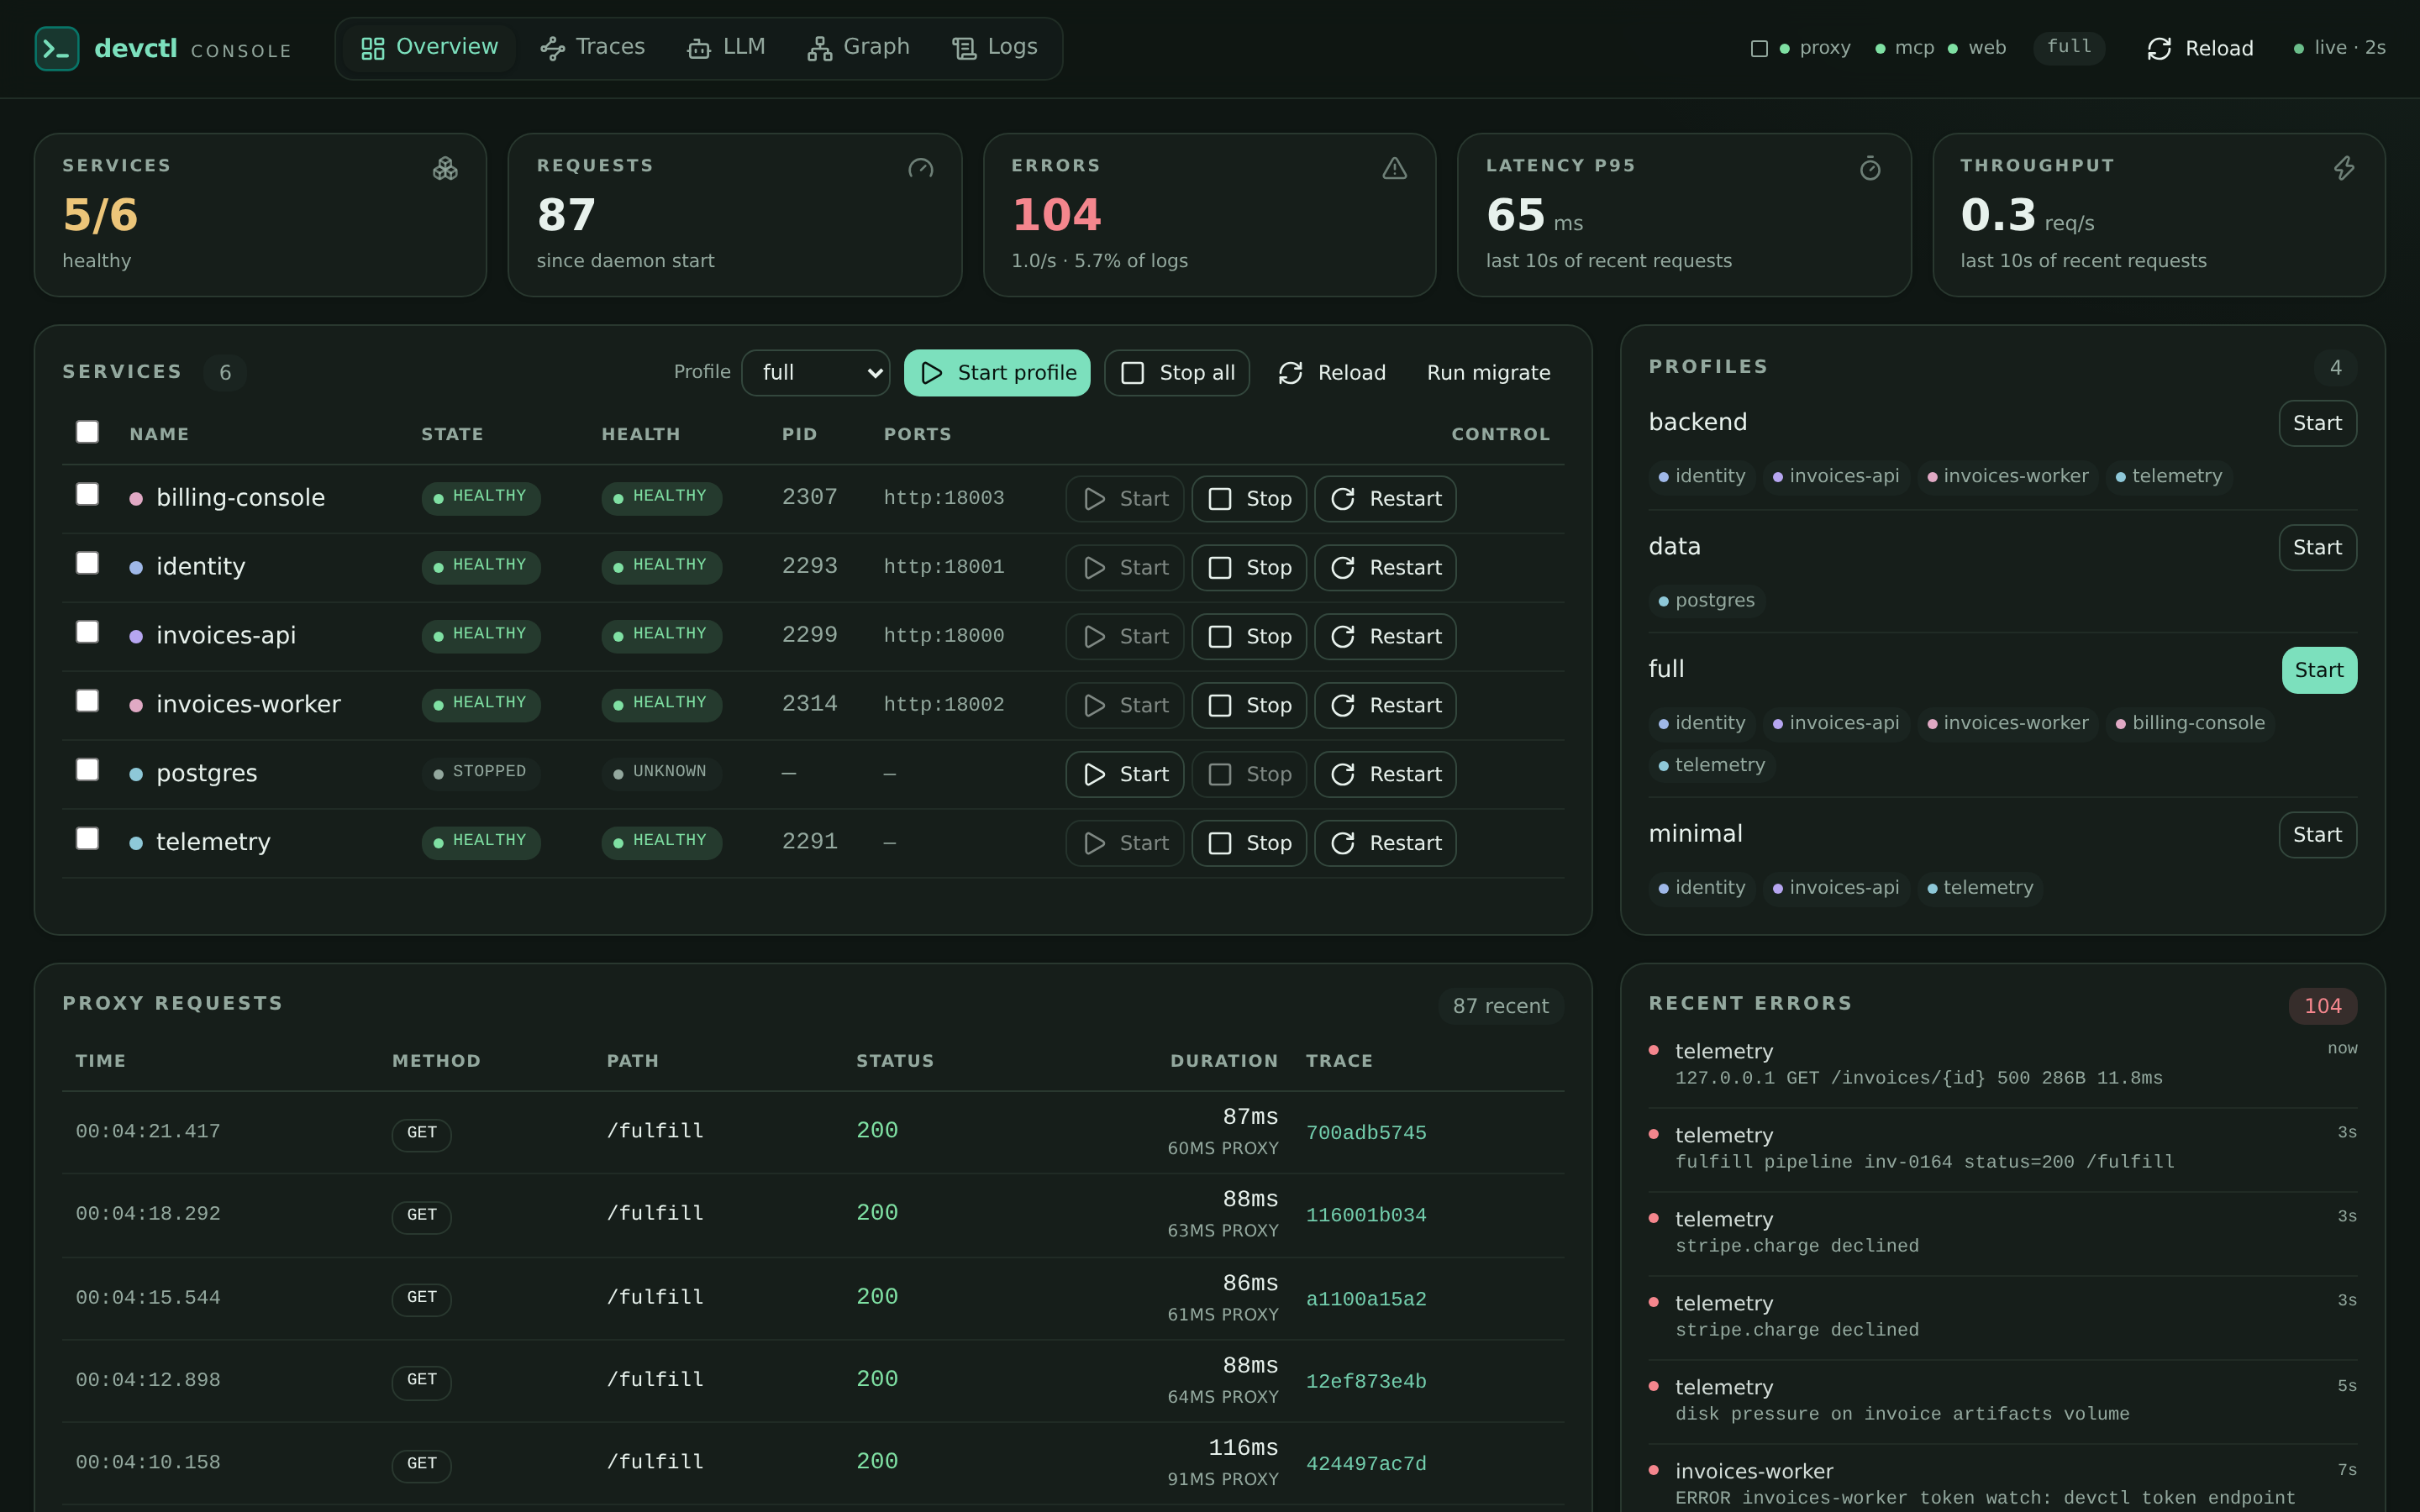This screenshot has width=2420, height=1512.
Task: Switch to the Traces tab
Action: [x=593, y=47]
